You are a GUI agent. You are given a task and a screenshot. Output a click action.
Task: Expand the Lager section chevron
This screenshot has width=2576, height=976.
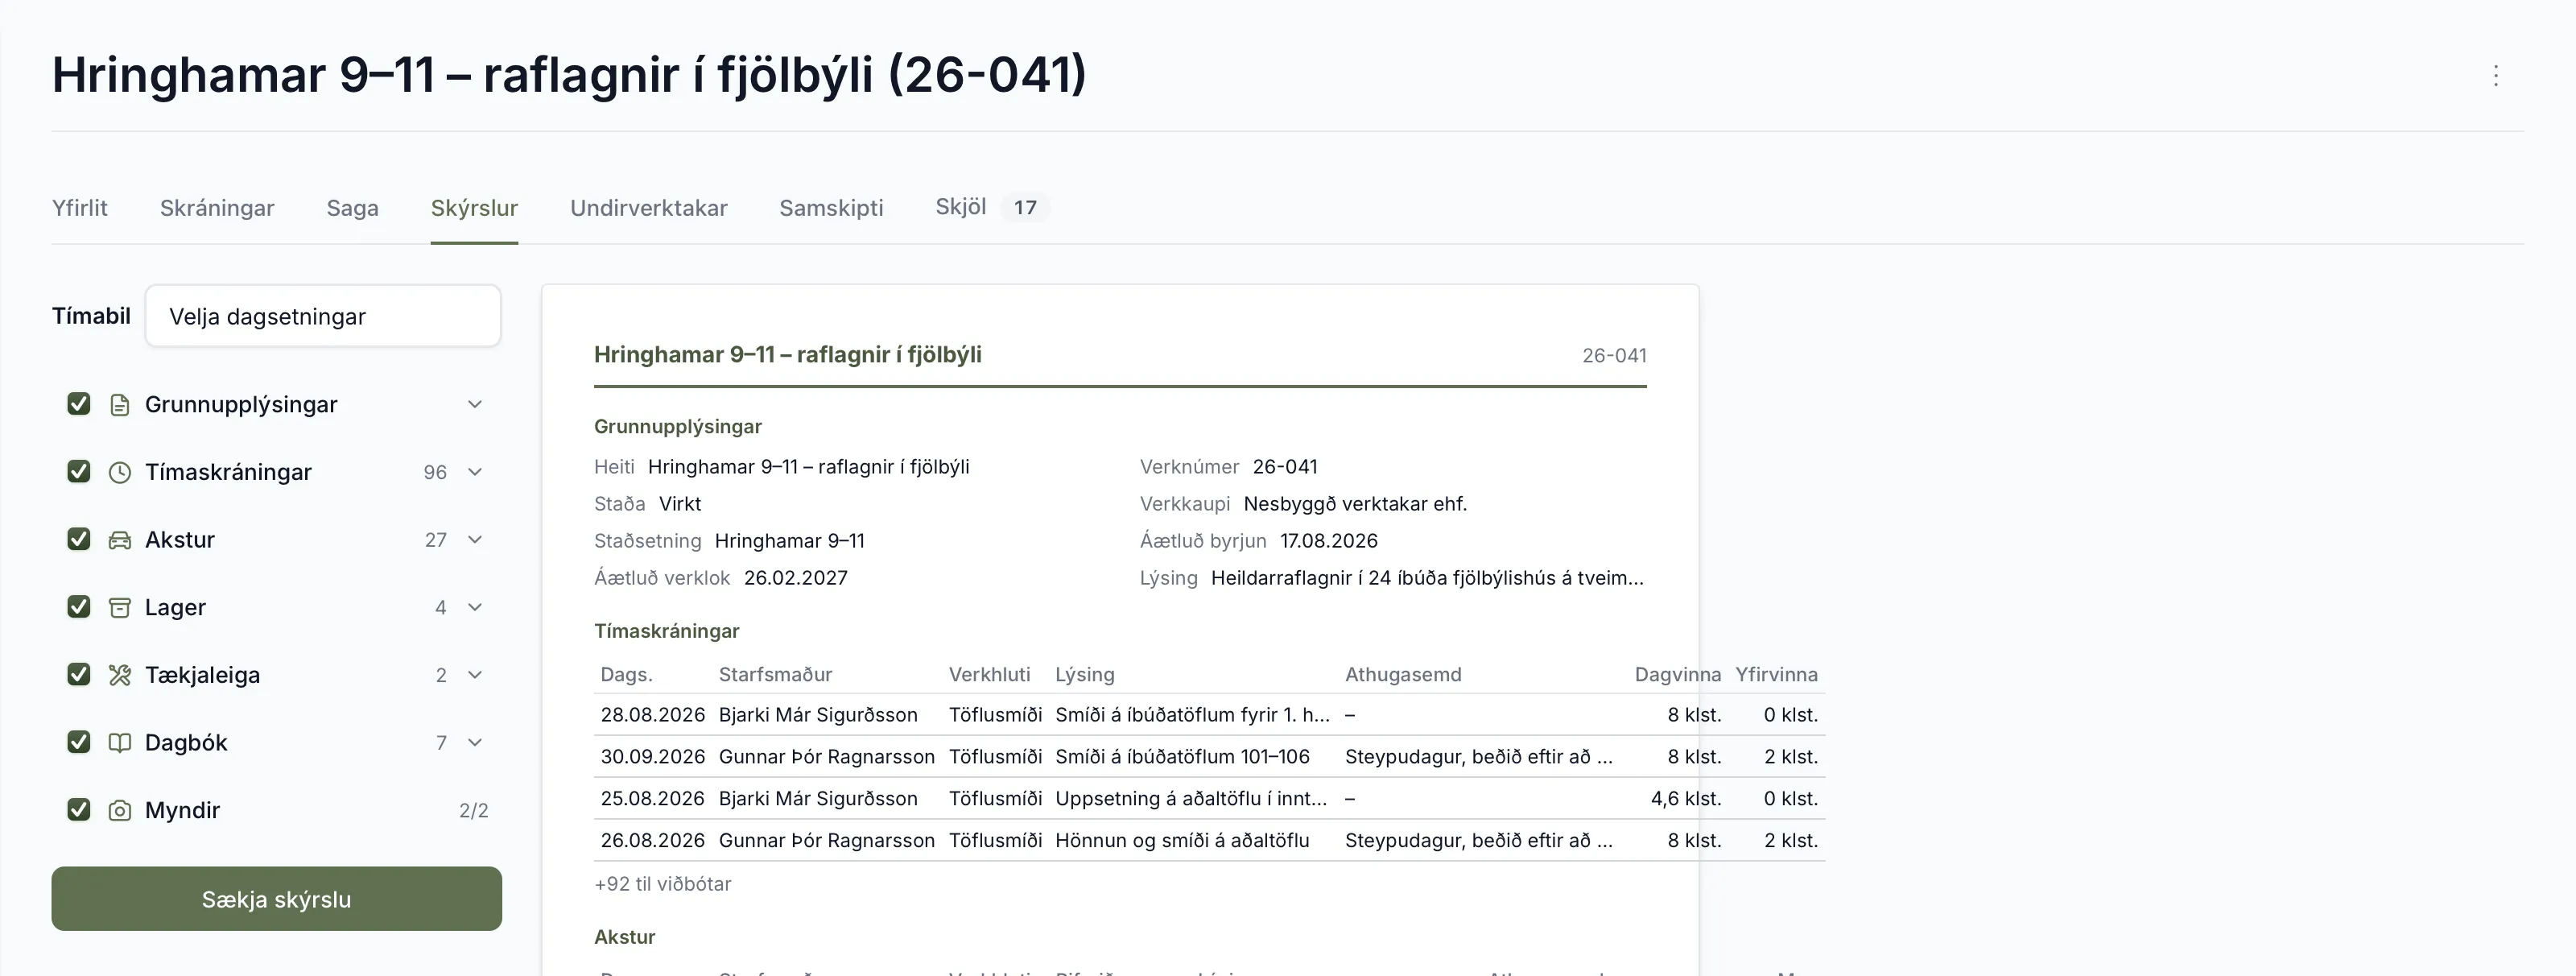[x=475, y=607]
